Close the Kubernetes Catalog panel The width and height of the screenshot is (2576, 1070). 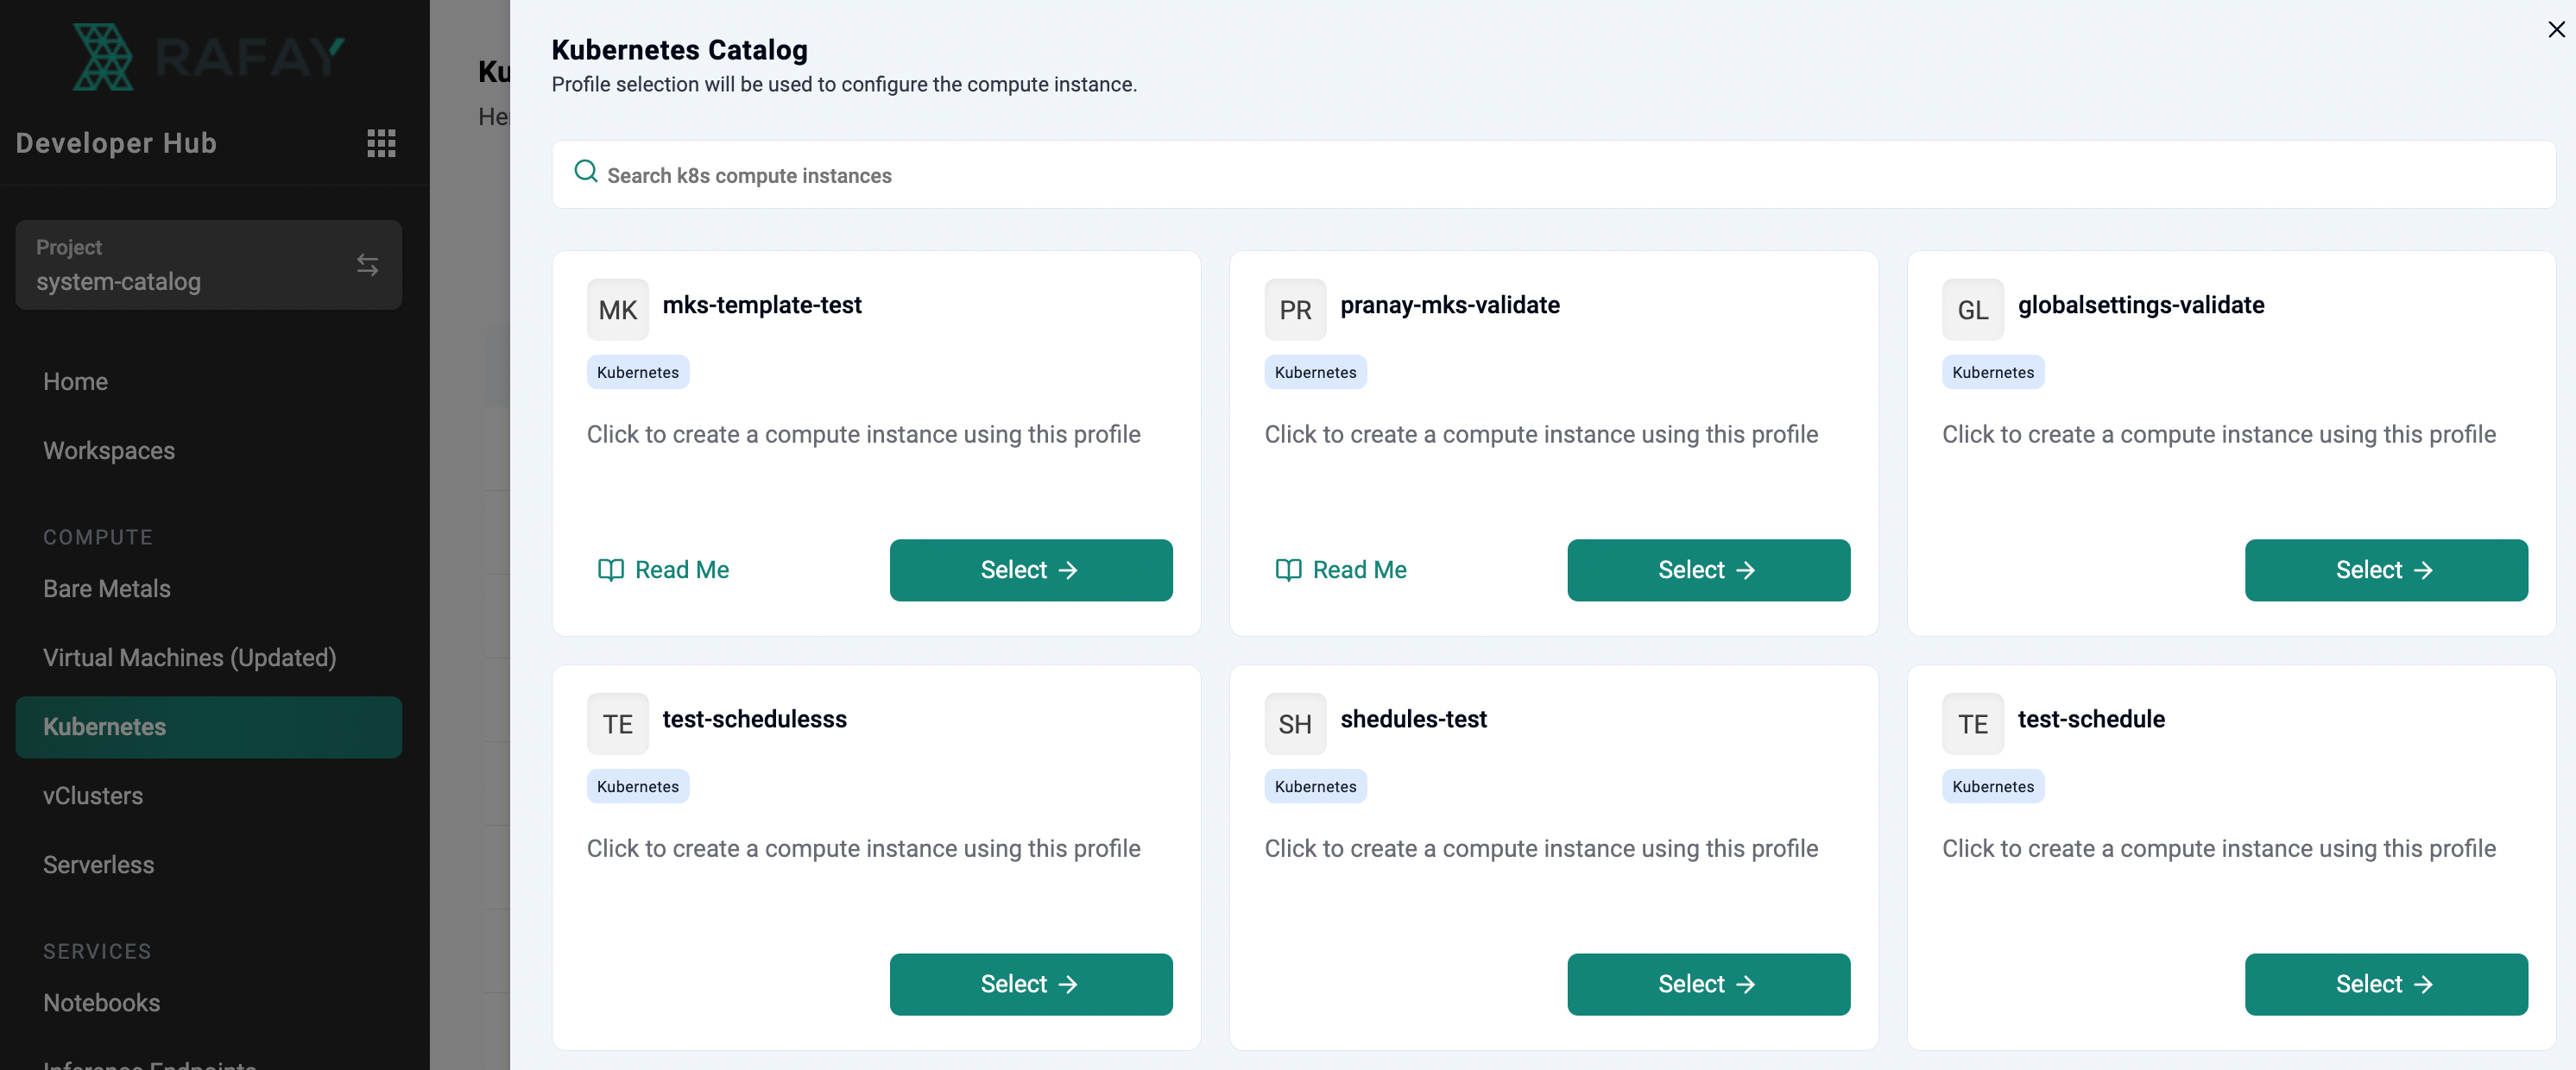coord(2556,30)
